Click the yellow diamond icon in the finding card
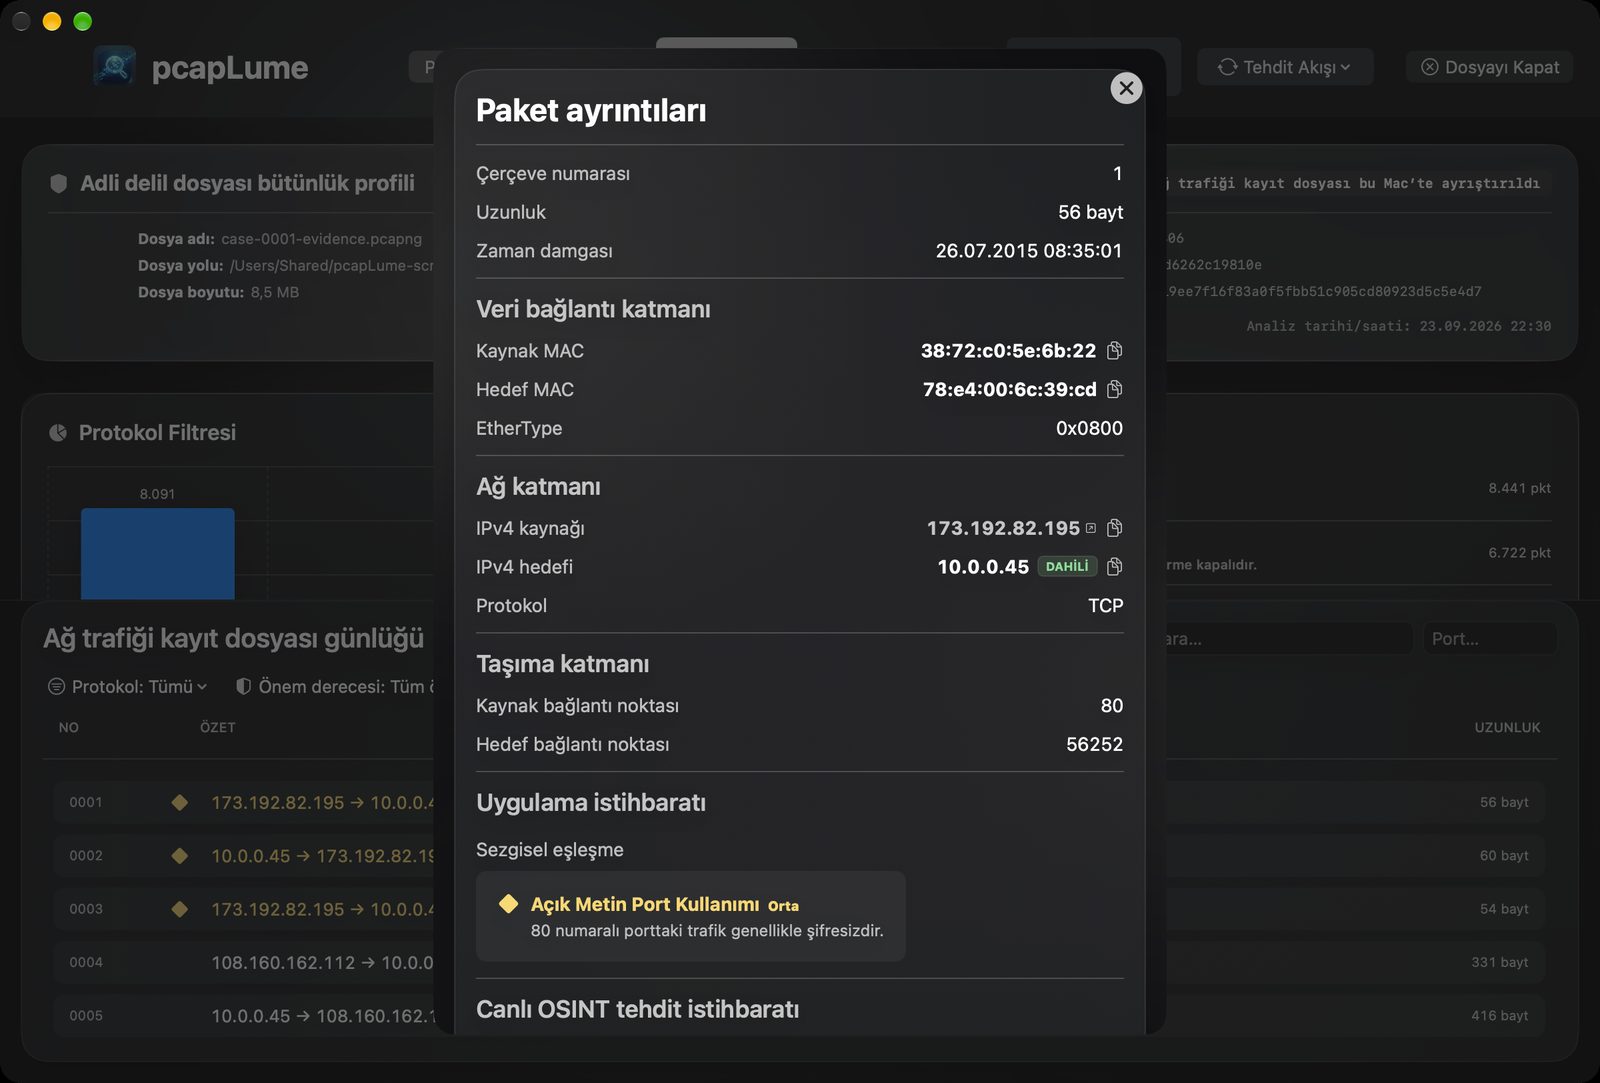Screen dimensions: 1600x1083 coord(508,904)
